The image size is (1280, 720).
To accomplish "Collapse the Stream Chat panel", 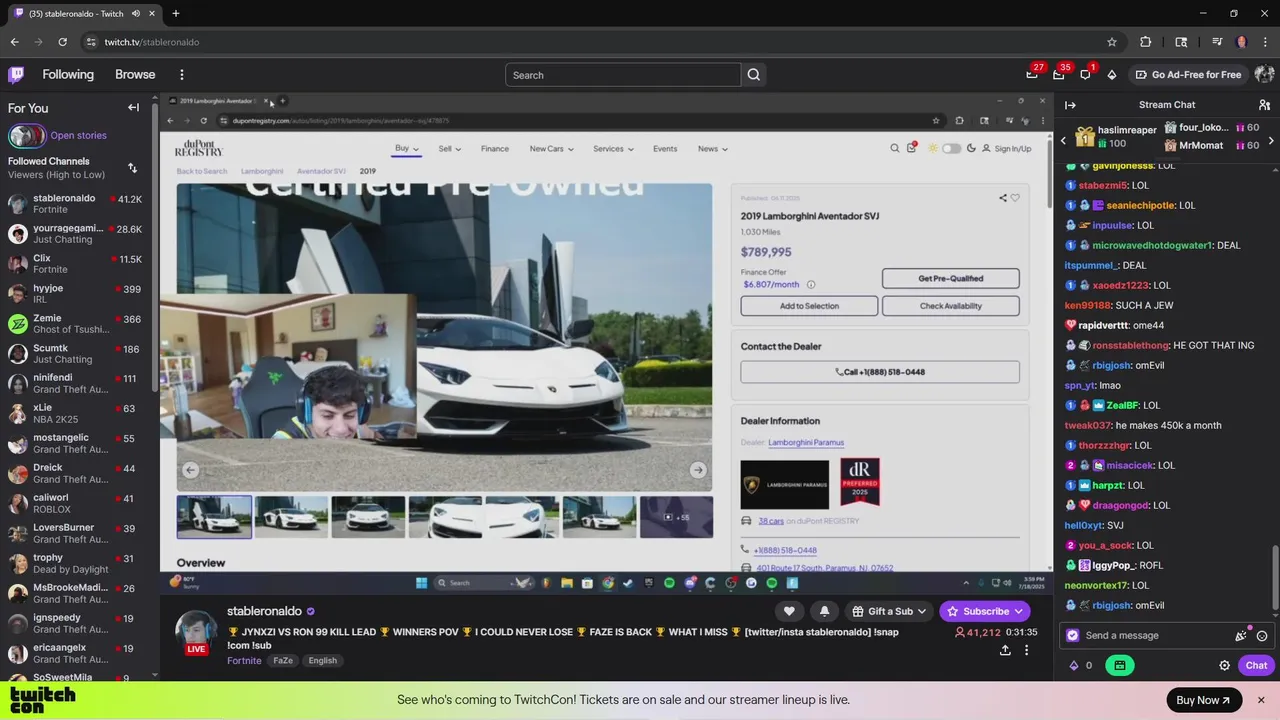I will (x=1070, y=105).
